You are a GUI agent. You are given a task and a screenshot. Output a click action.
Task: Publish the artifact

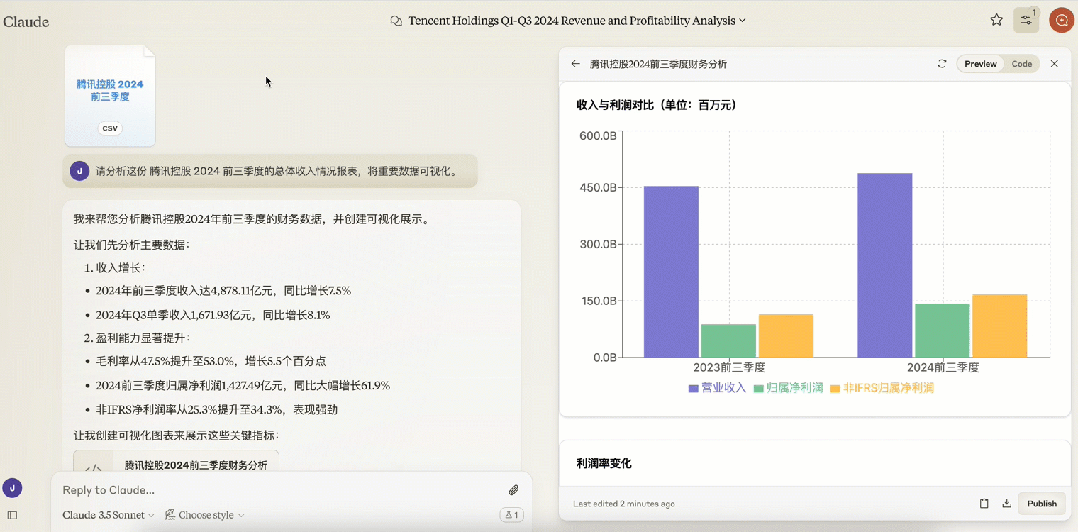[x=1042, y=503]
